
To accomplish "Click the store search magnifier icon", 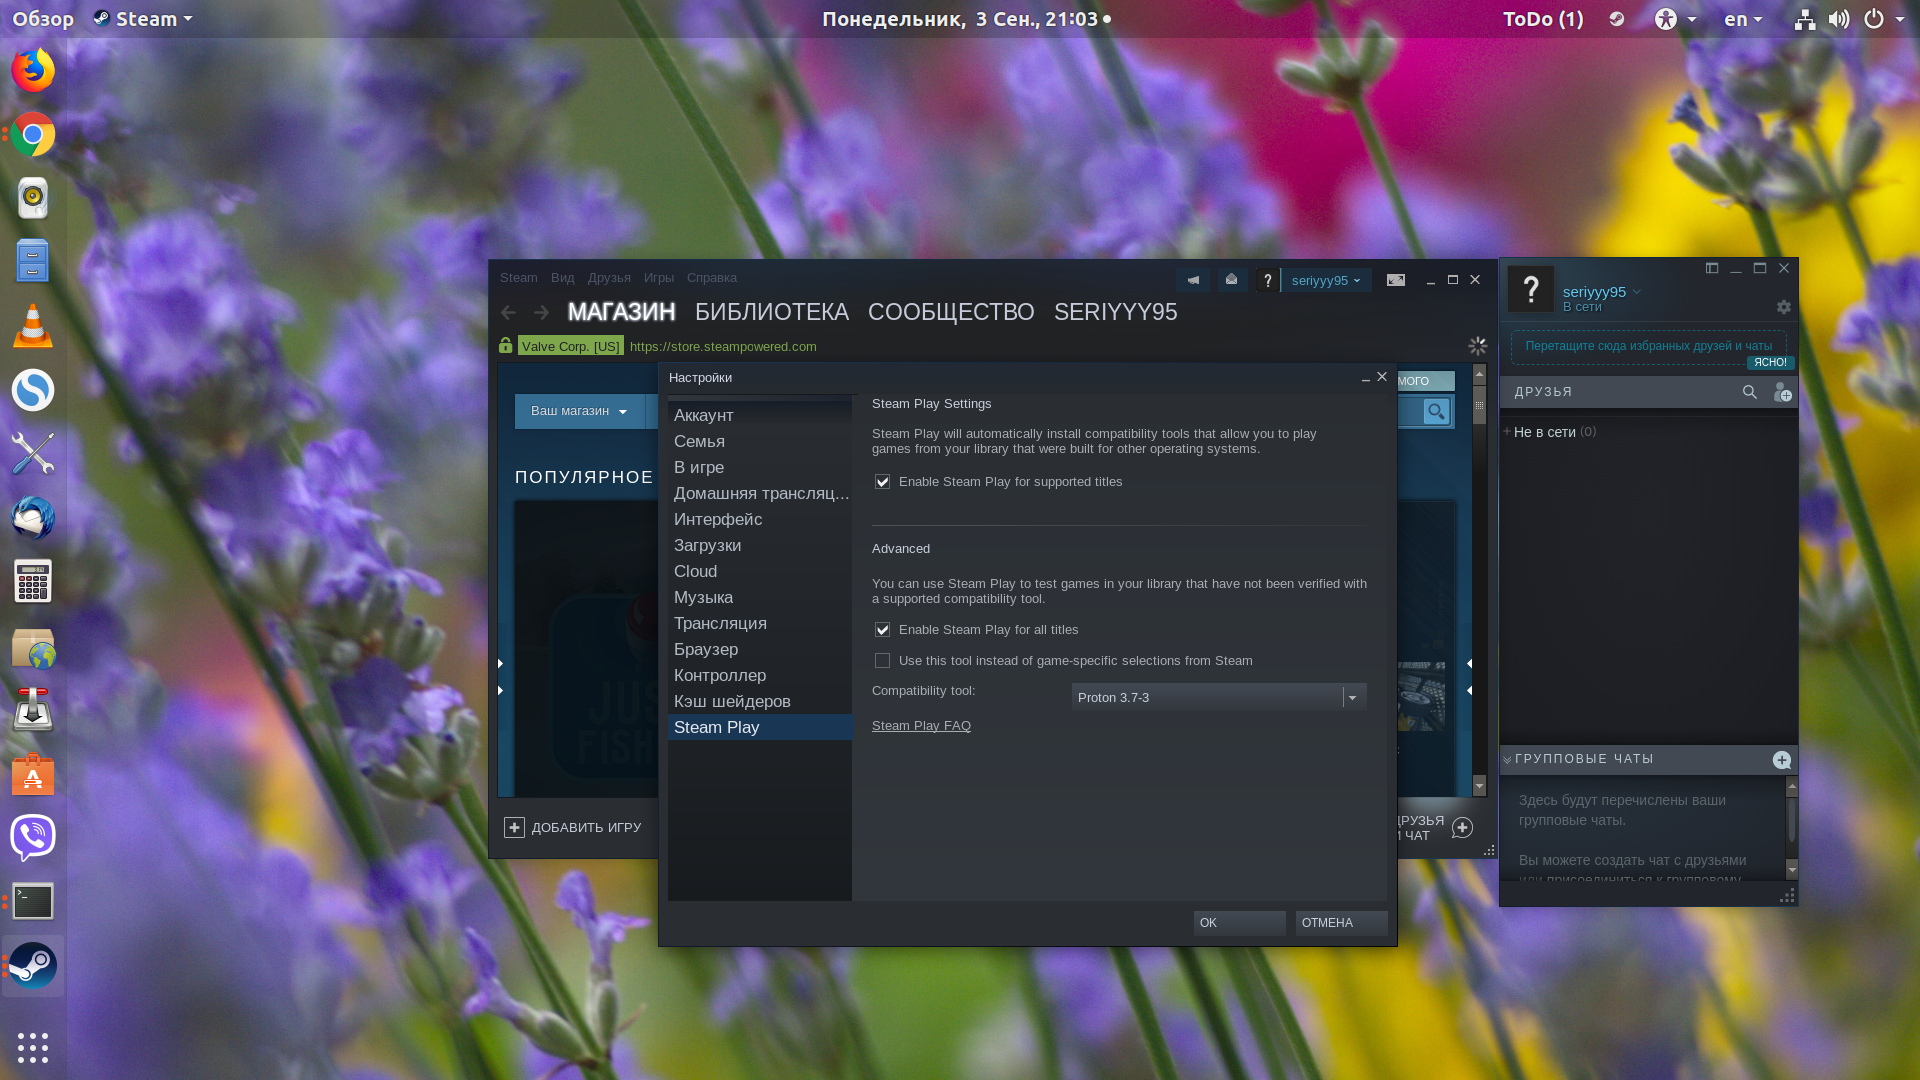I will (x=1436, y=412).
